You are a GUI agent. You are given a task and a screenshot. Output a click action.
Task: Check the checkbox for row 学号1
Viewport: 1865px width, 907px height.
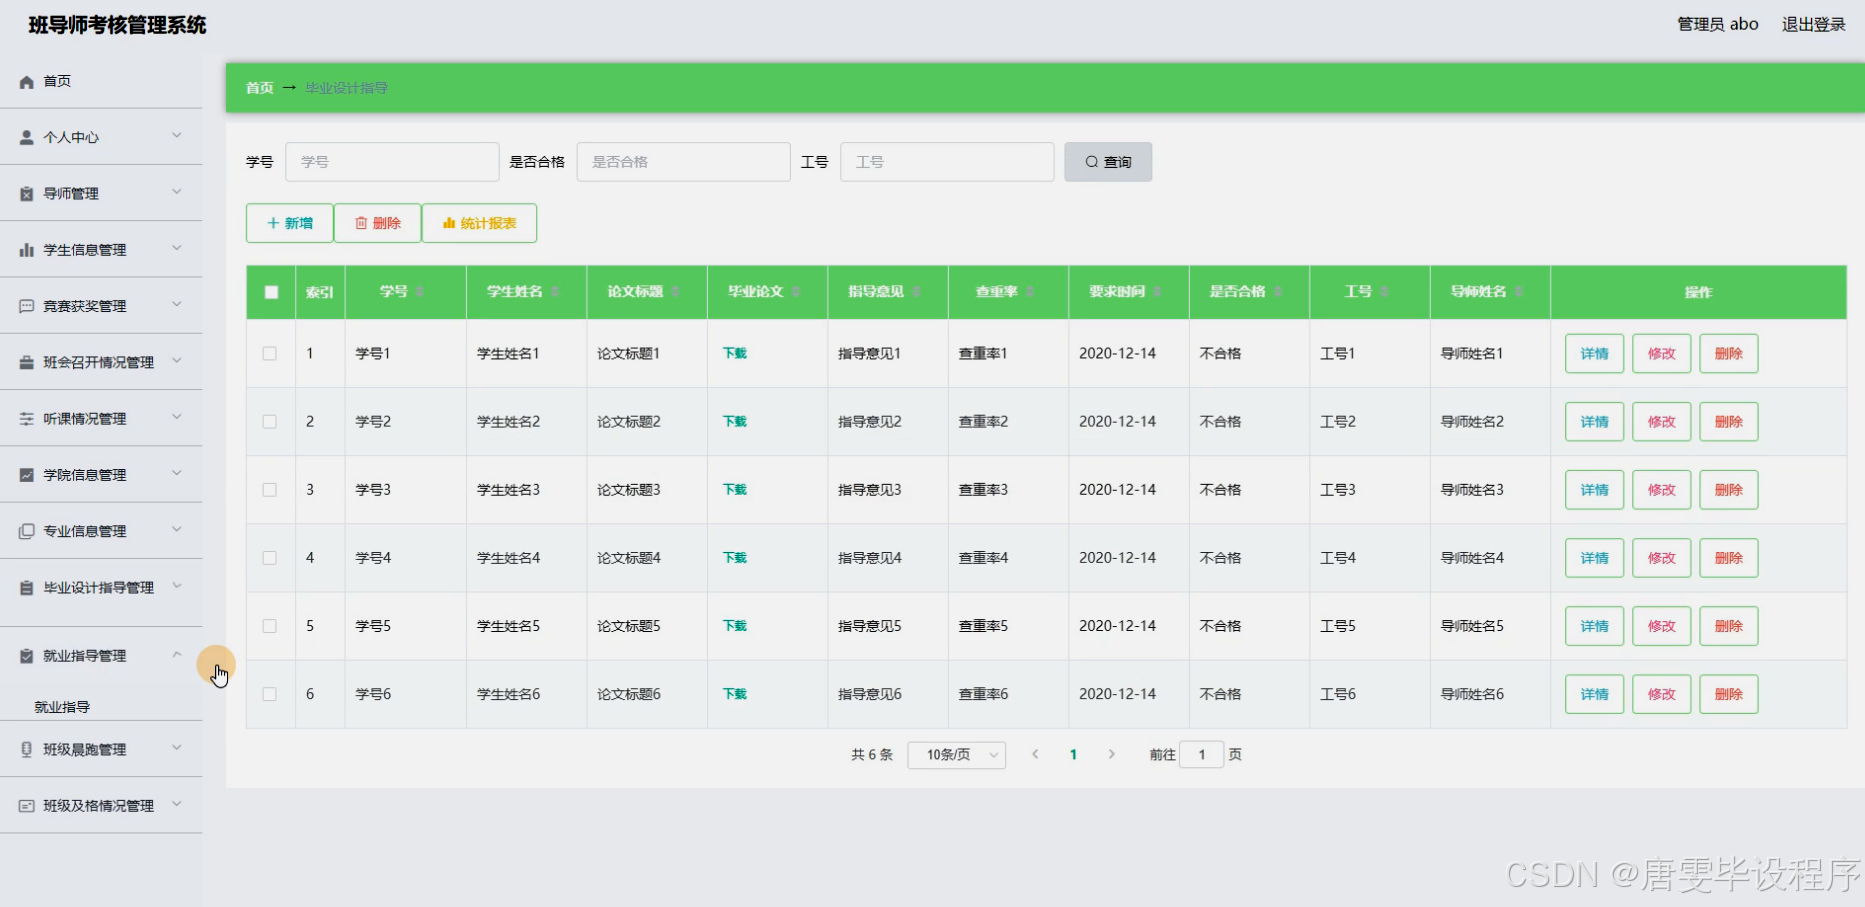(270, 353)
